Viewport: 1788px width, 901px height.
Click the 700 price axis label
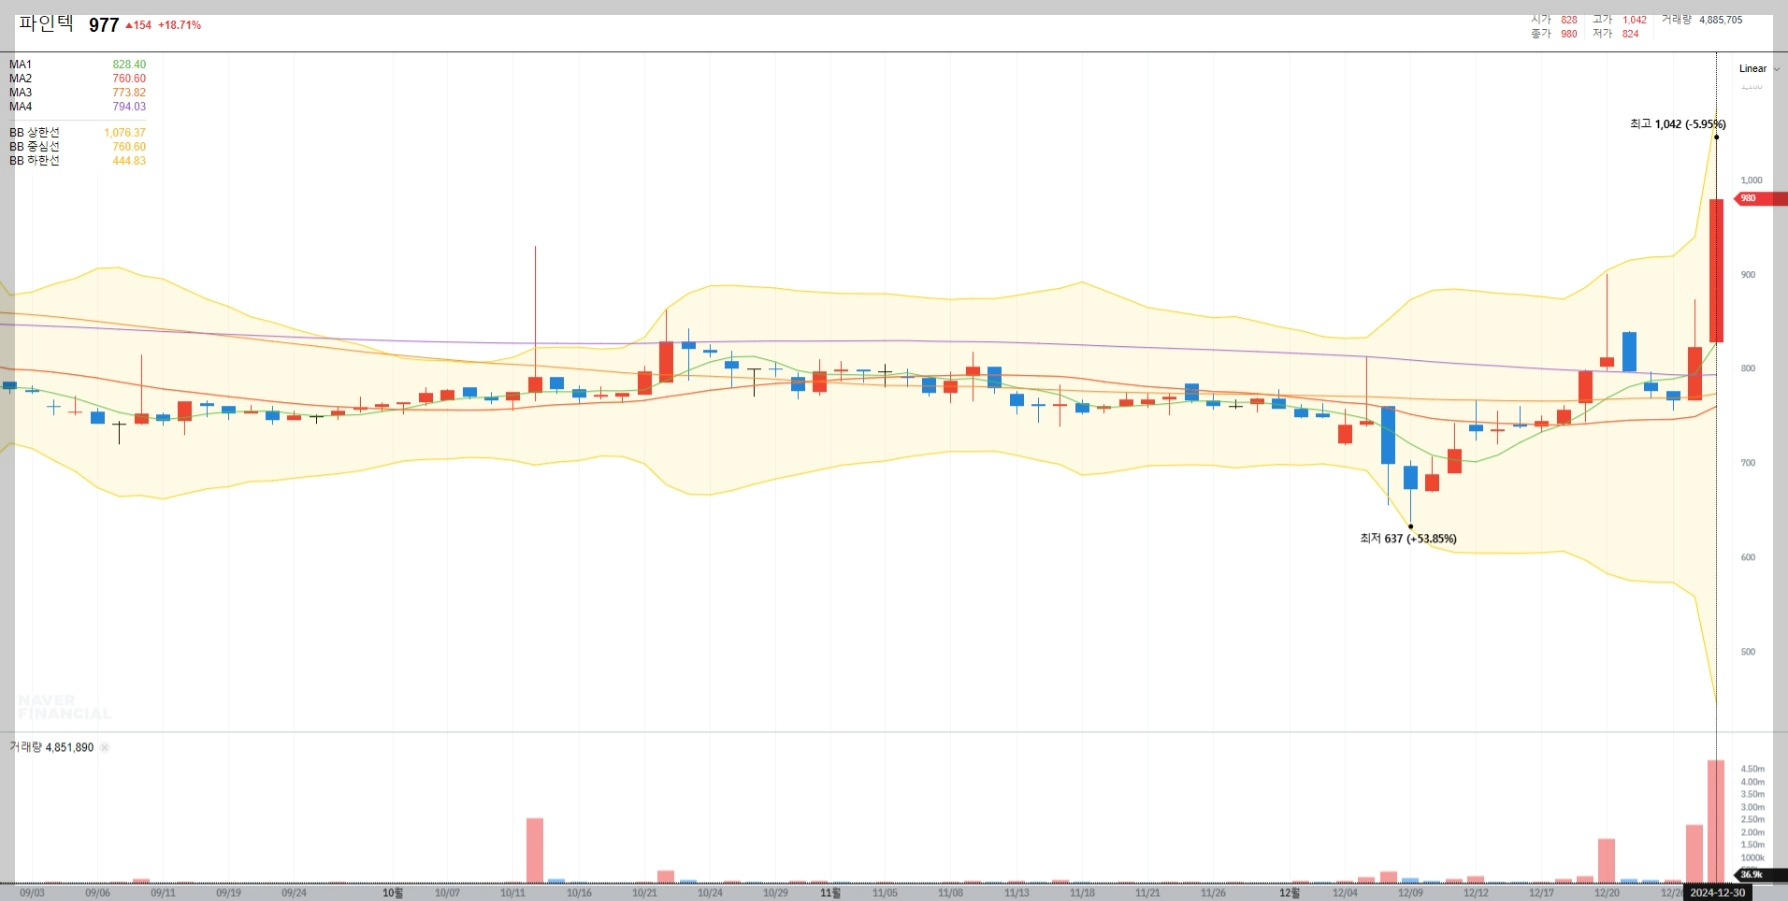[x=1748, y=463]
